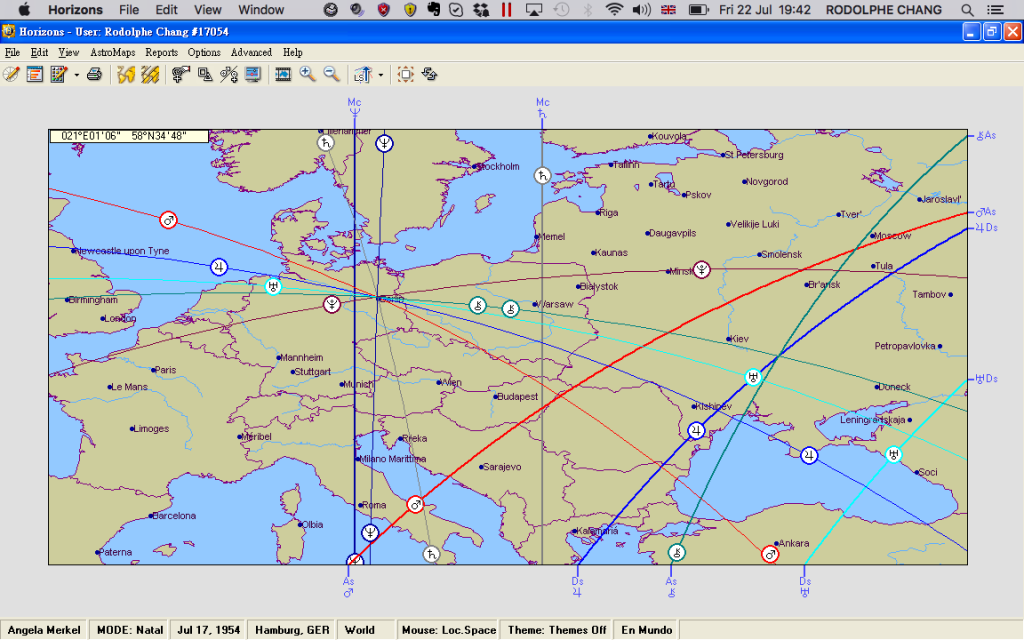
Task: Click the Paris city label on map
Action: [x=165, y=370]
